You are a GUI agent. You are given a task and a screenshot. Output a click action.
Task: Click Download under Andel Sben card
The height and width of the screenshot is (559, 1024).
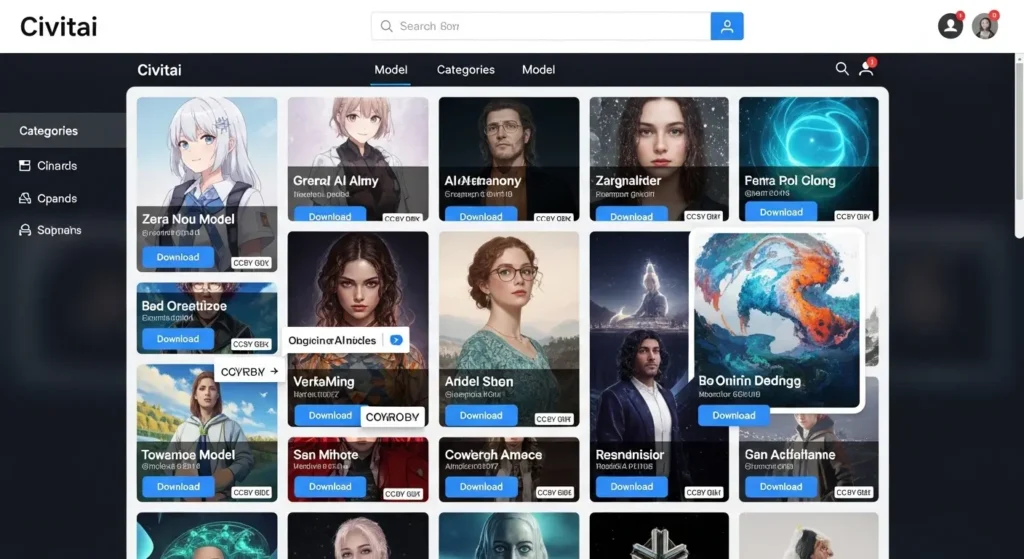pyautogui.click(x=481, y=415)
